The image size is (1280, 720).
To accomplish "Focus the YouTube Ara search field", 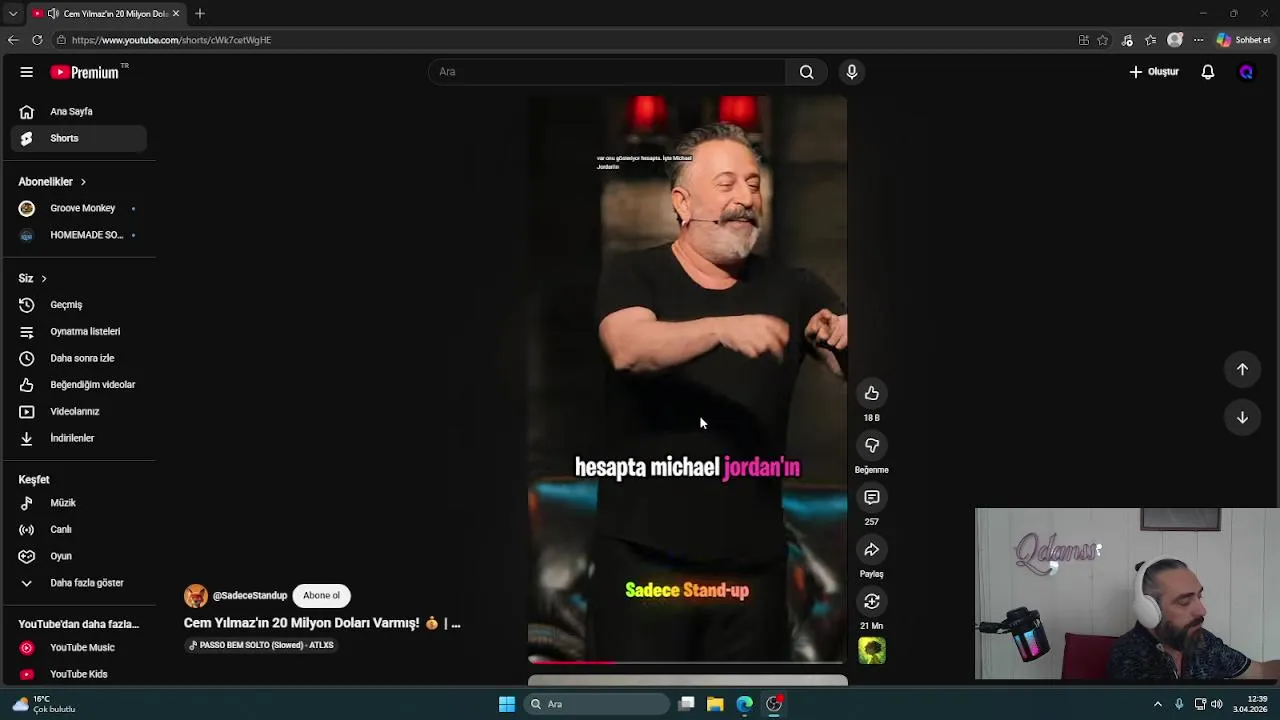I will click(607, 72).
